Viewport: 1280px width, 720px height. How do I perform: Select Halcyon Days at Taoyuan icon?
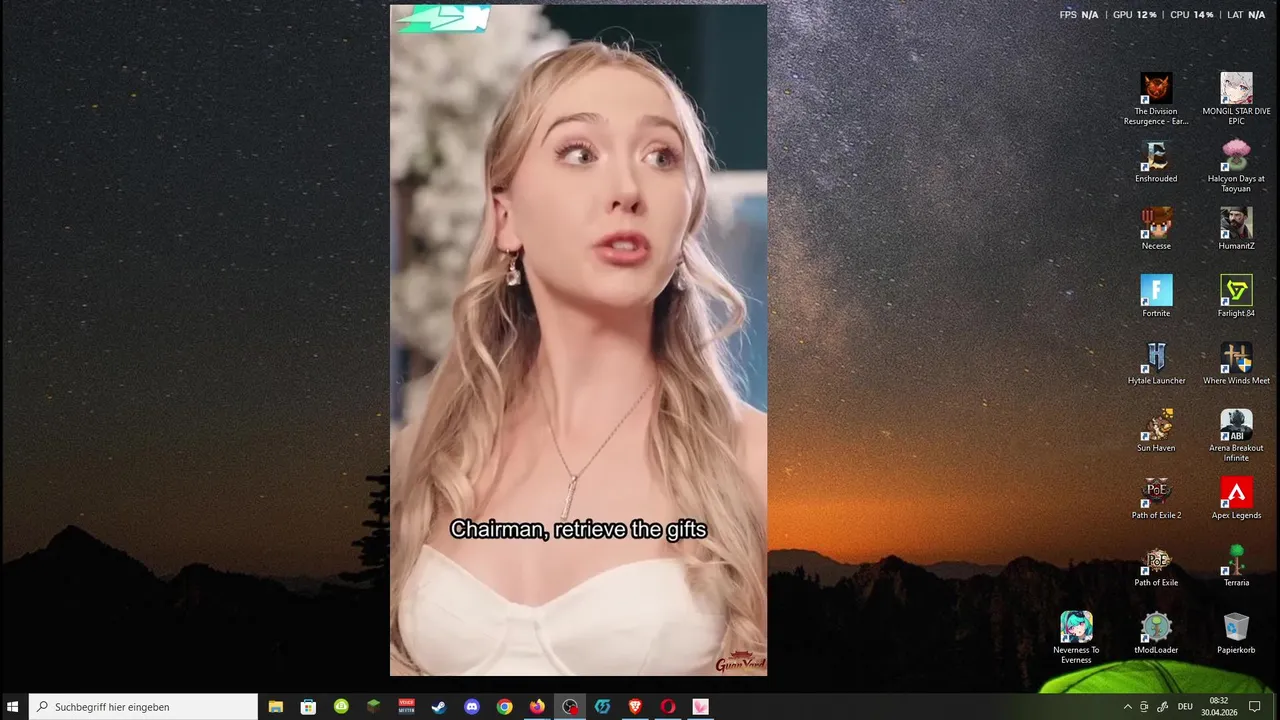coord(1236,166)
